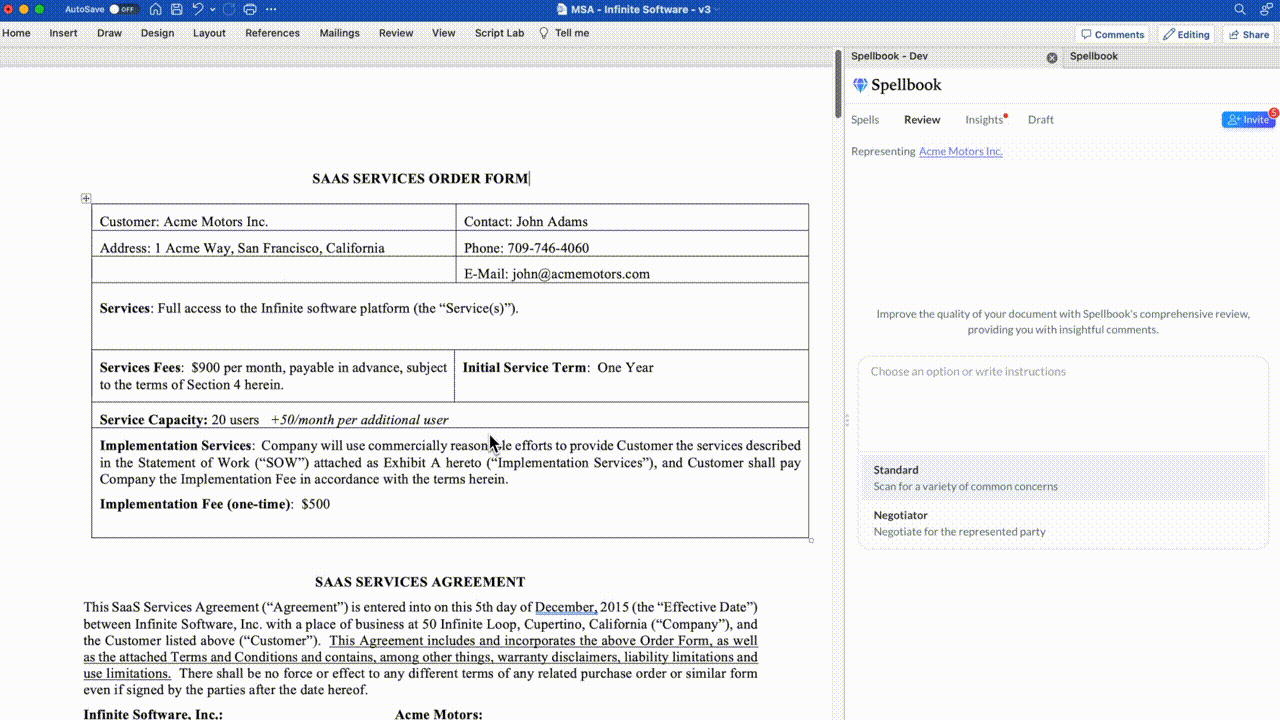
Task: Click the document vertical scrollbar thumb
Action: [x=838, y=84]
